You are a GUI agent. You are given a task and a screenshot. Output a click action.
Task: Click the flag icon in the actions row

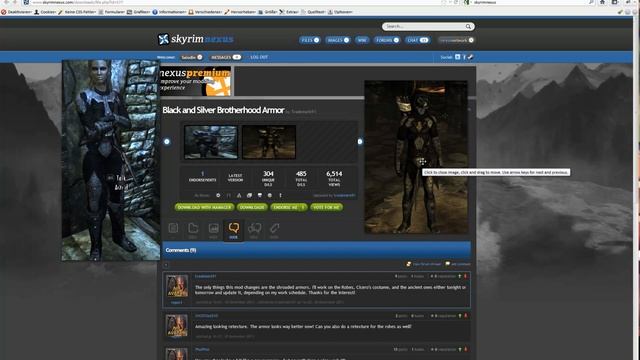tap(229, 196)
